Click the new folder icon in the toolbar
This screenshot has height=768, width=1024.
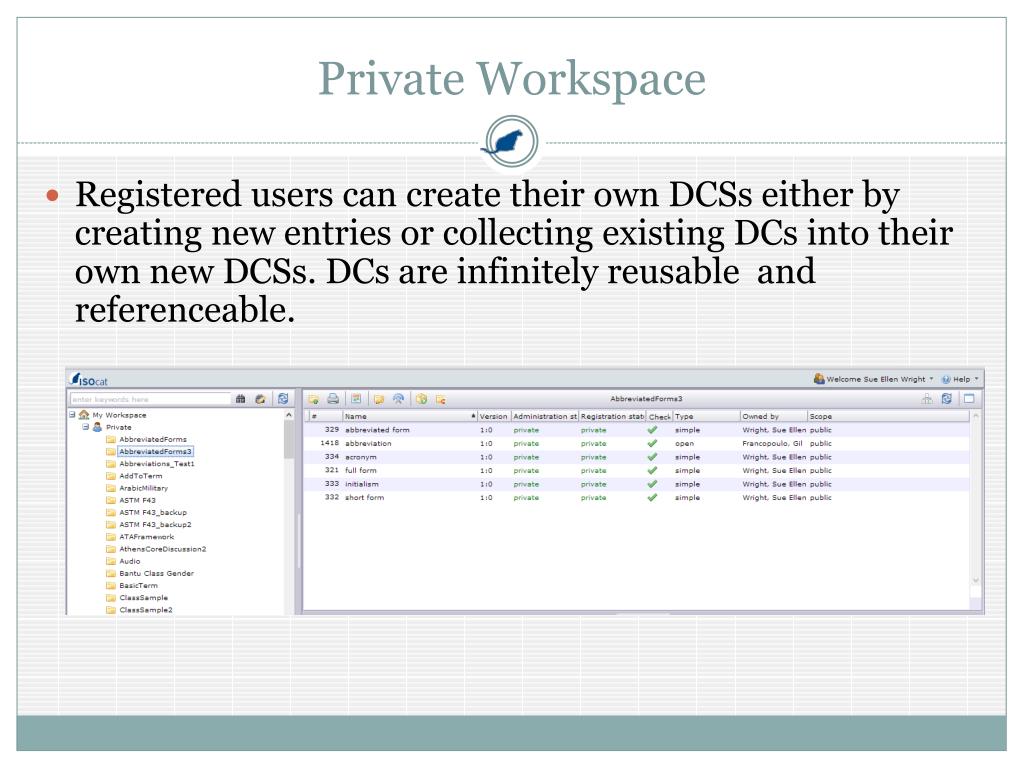313,399
